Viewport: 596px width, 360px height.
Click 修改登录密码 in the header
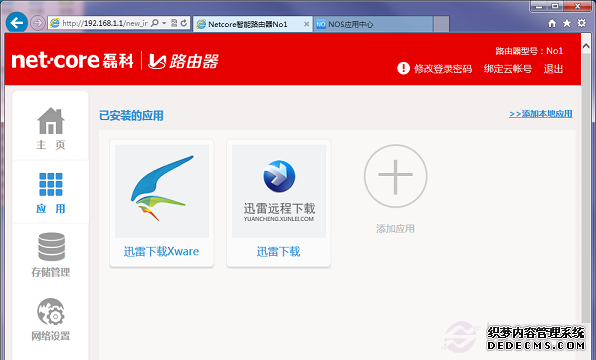[443, 69]
